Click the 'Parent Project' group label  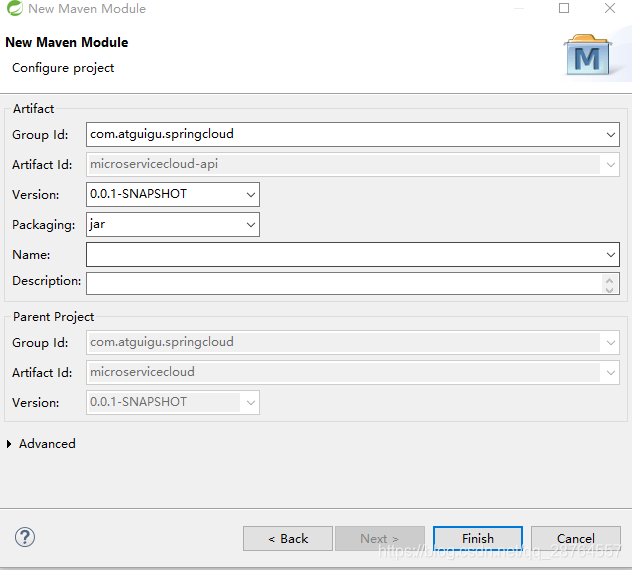pos(53,317)
